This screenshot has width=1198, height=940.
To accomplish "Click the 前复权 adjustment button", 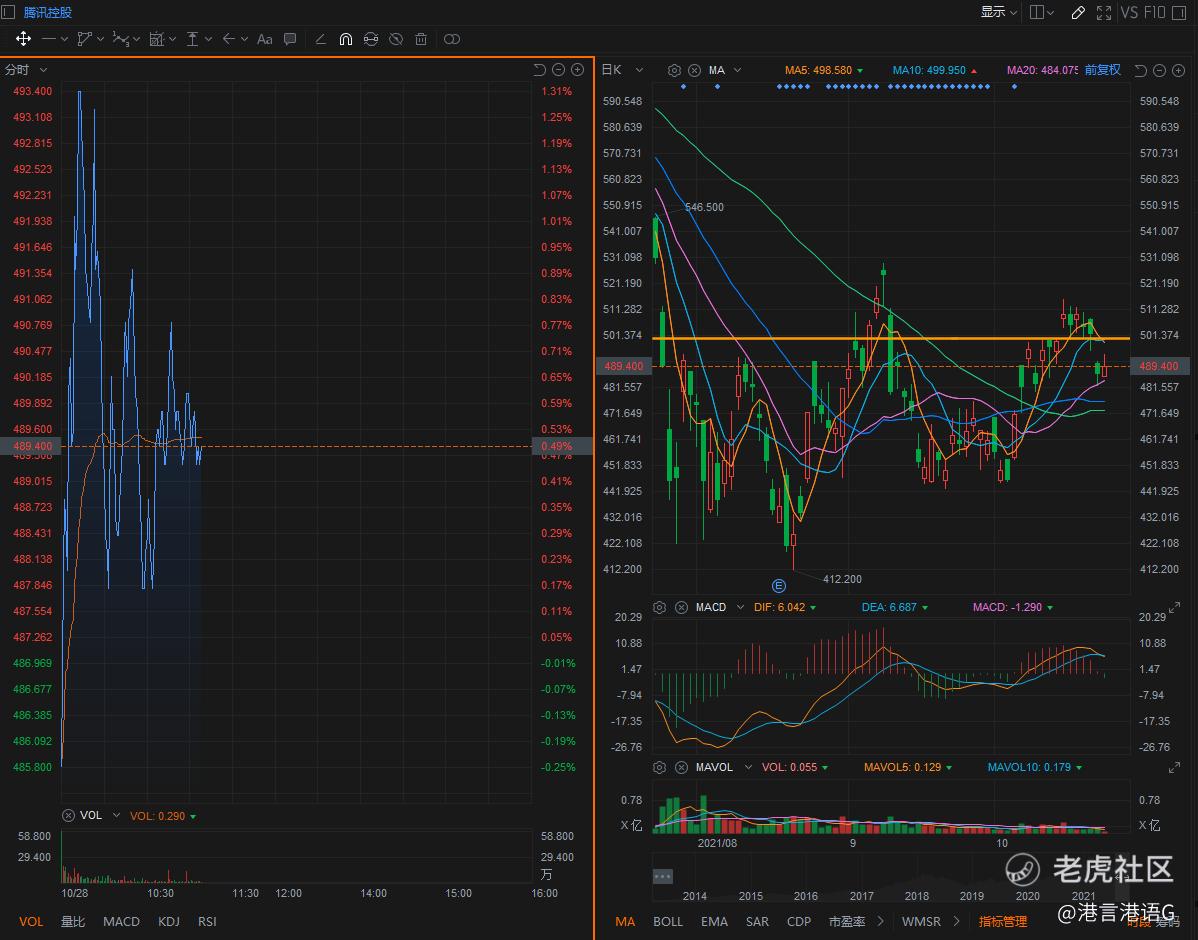I will [1102, 70].
